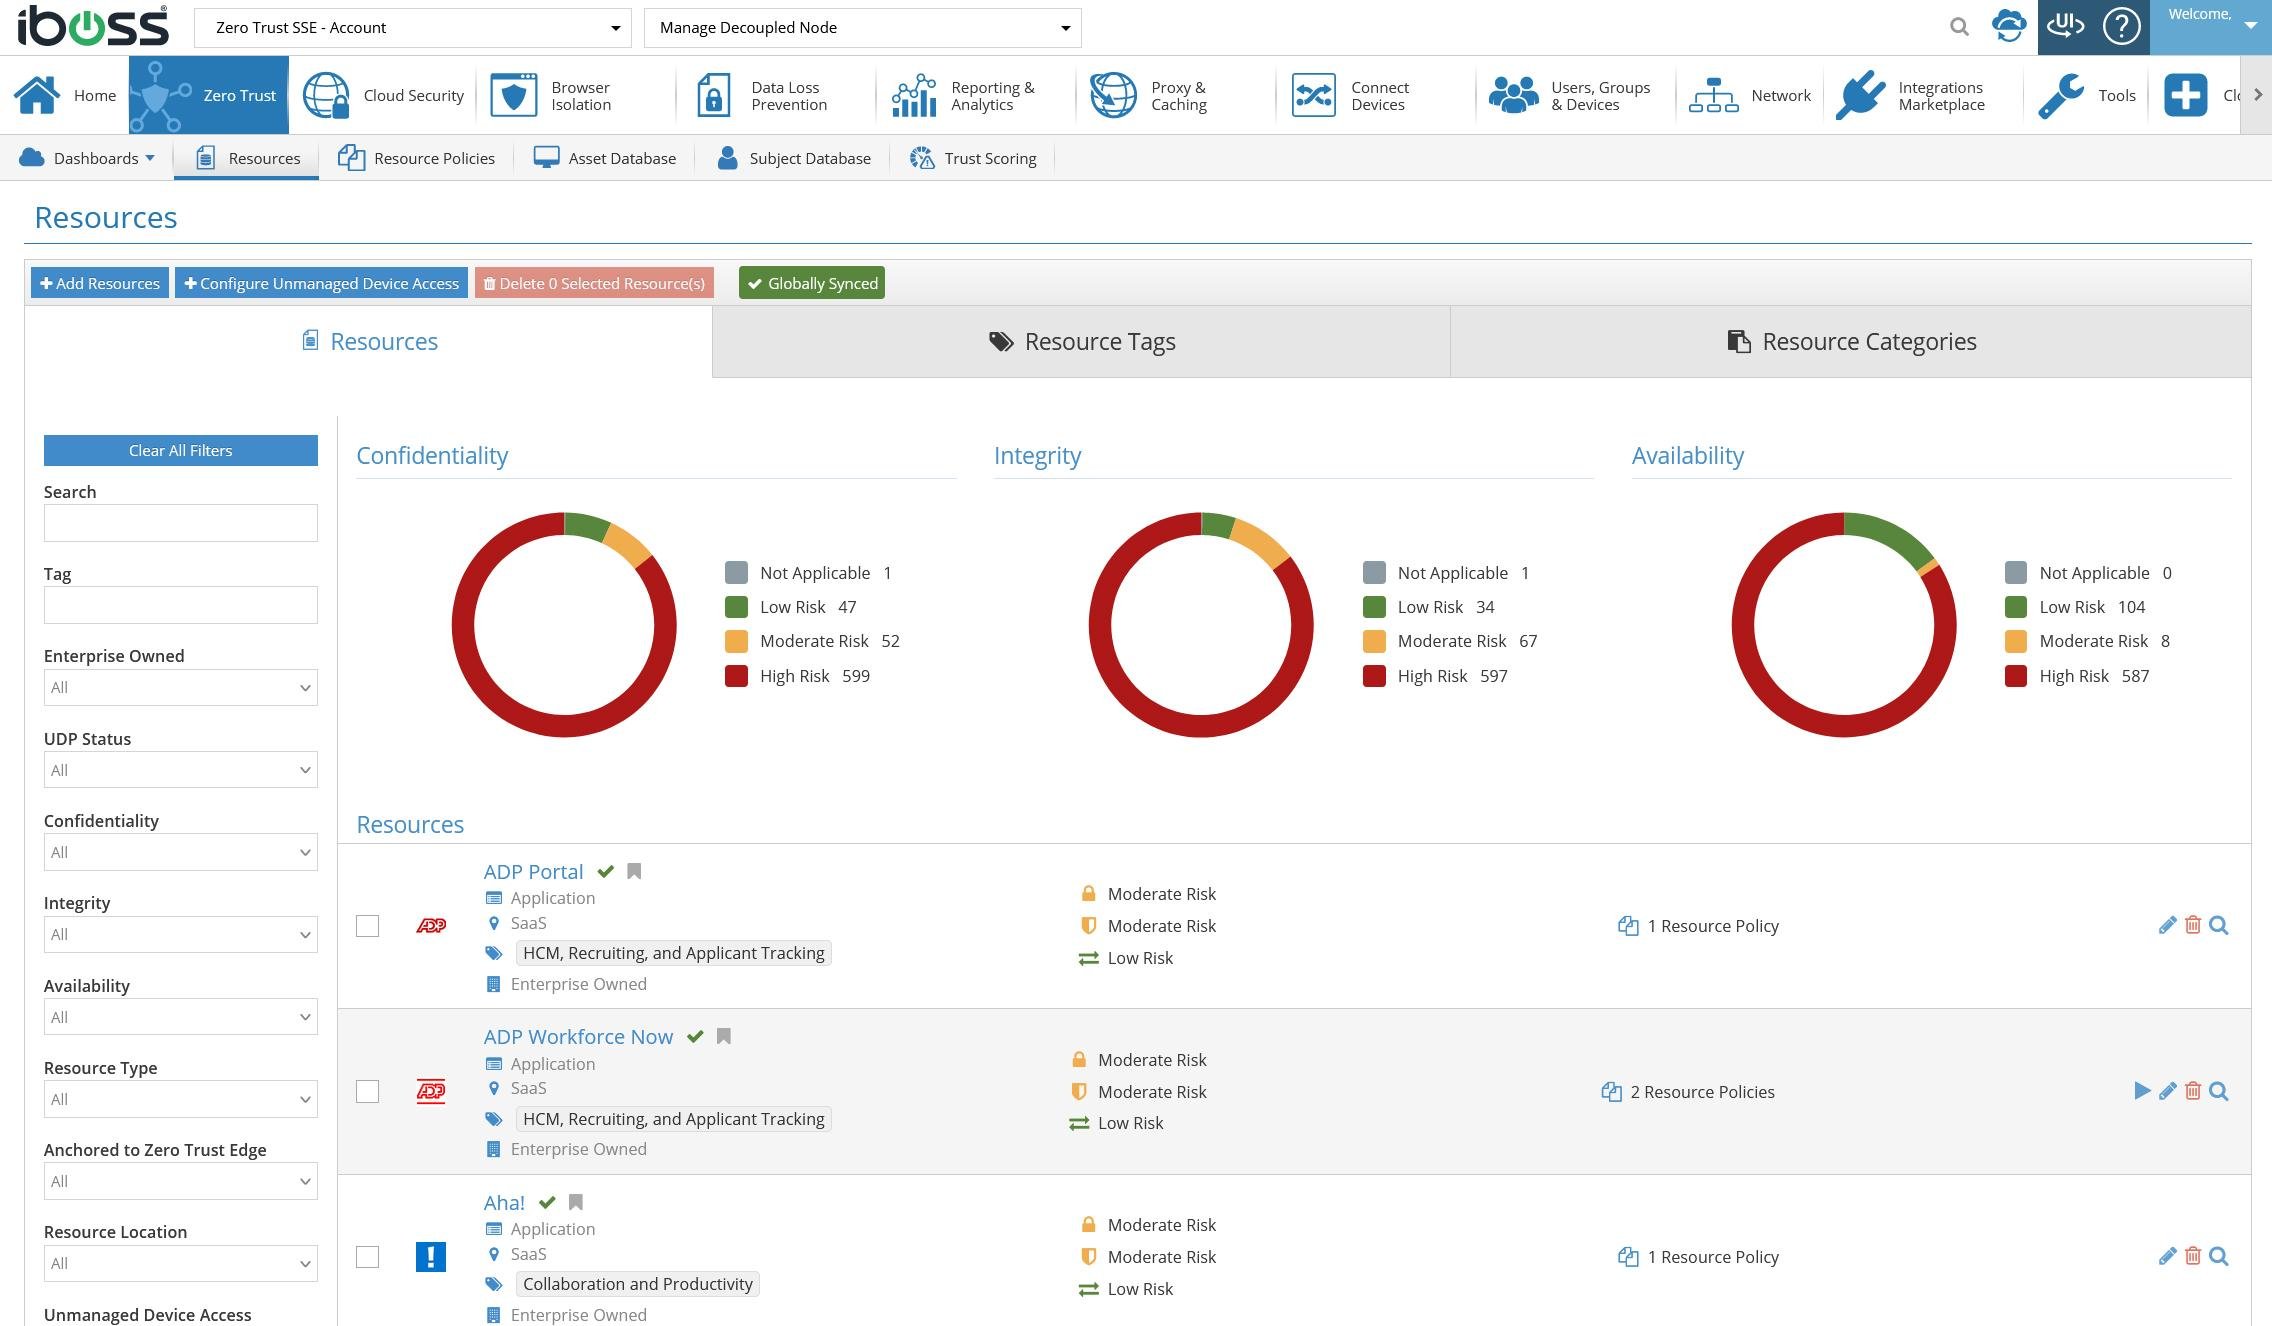Open the Resource Policies submenu tab
2272x1326 pixels.
click(416, 158)
